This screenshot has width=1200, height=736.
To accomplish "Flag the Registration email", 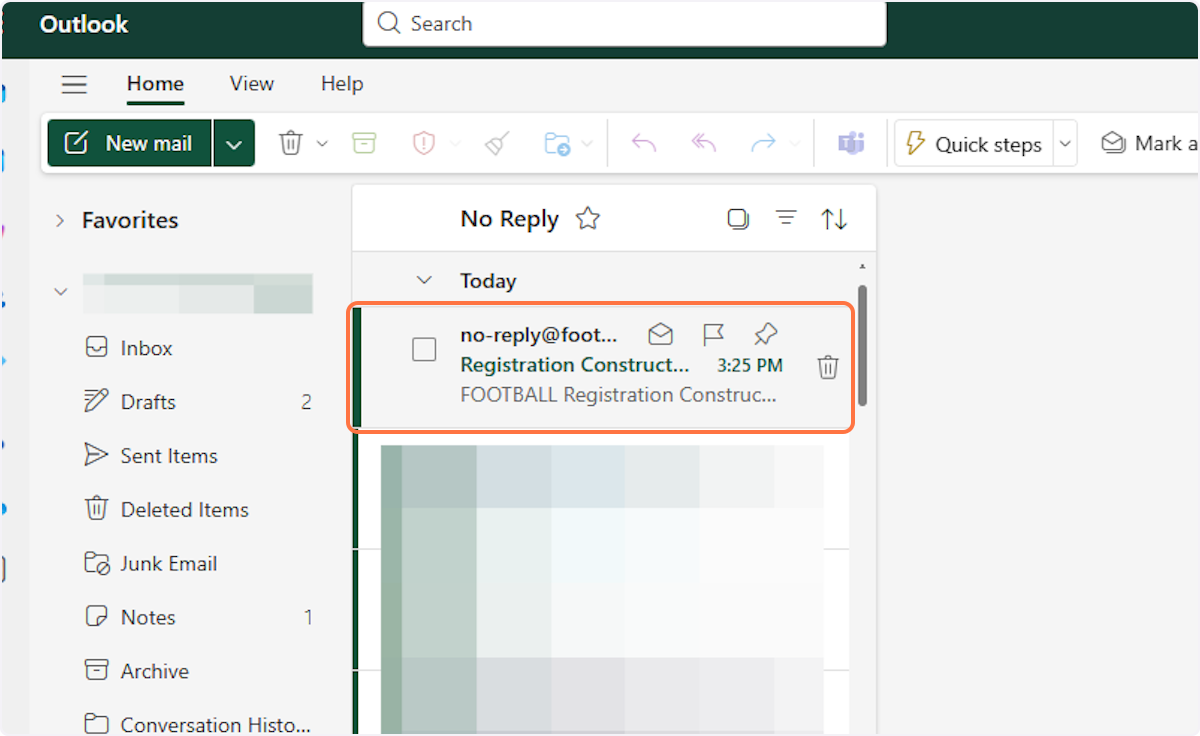I will [x=713, y=334].
